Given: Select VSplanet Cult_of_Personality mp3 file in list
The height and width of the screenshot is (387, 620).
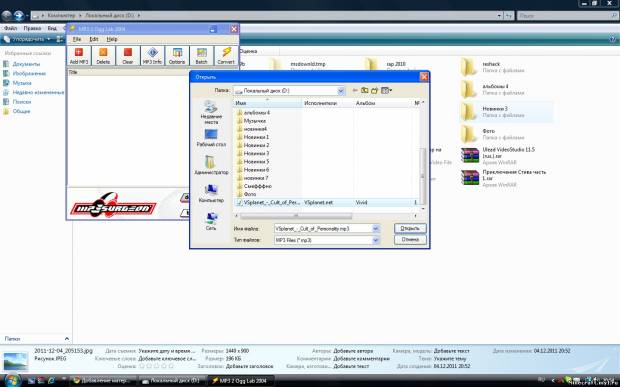Looking at the screenshot, I should pos(326,202).
